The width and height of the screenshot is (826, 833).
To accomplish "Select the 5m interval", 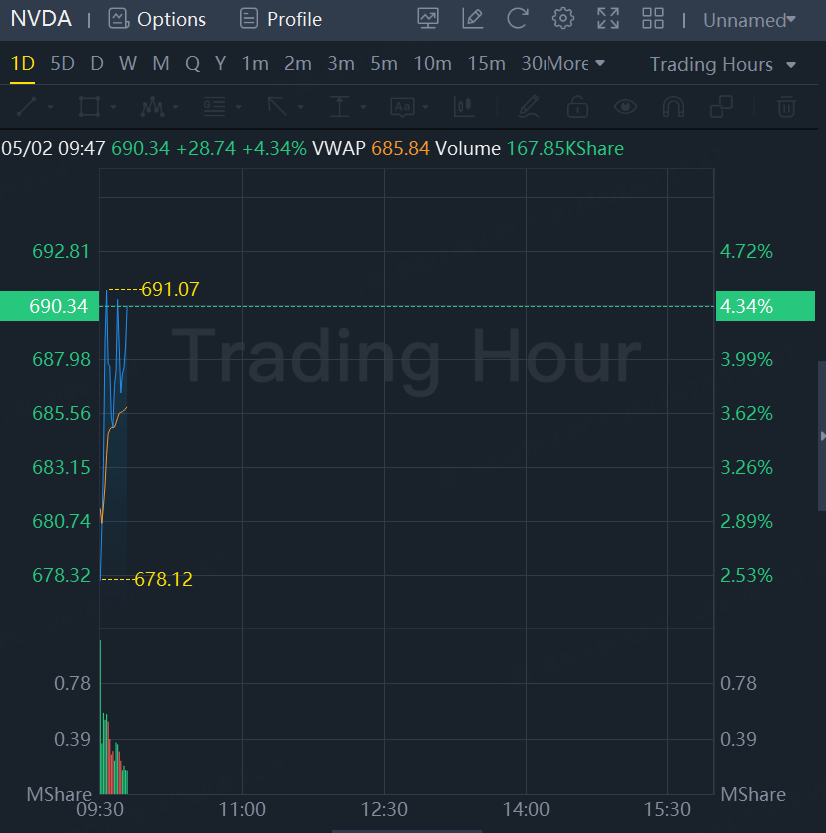I will [384, 64].
